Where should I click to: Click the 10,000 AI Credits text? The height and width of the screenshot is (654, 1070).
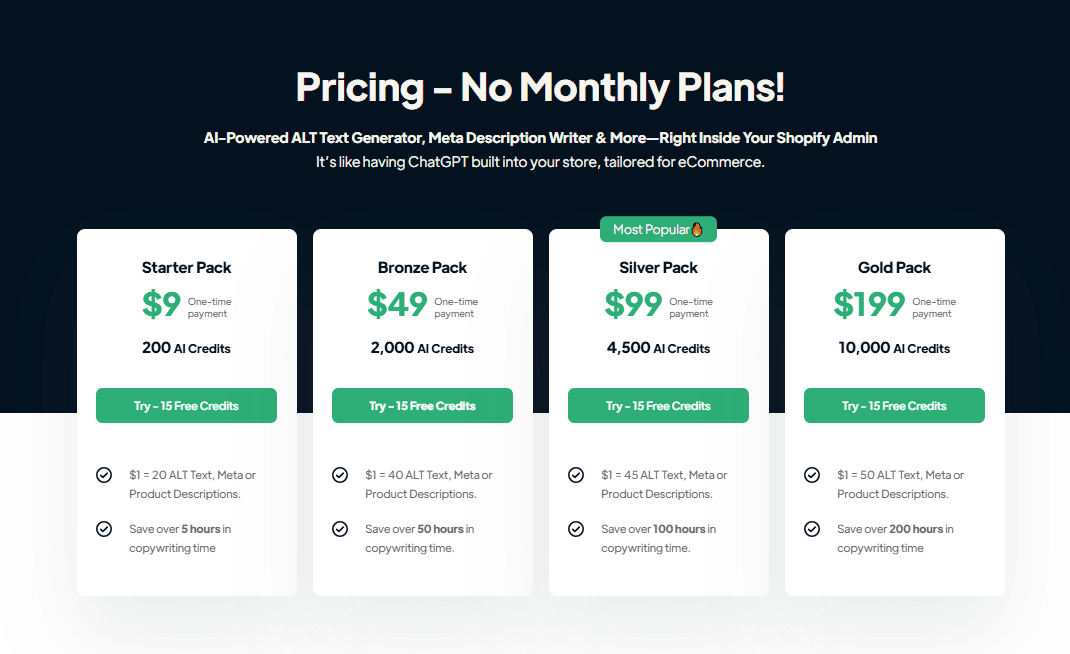894,348
